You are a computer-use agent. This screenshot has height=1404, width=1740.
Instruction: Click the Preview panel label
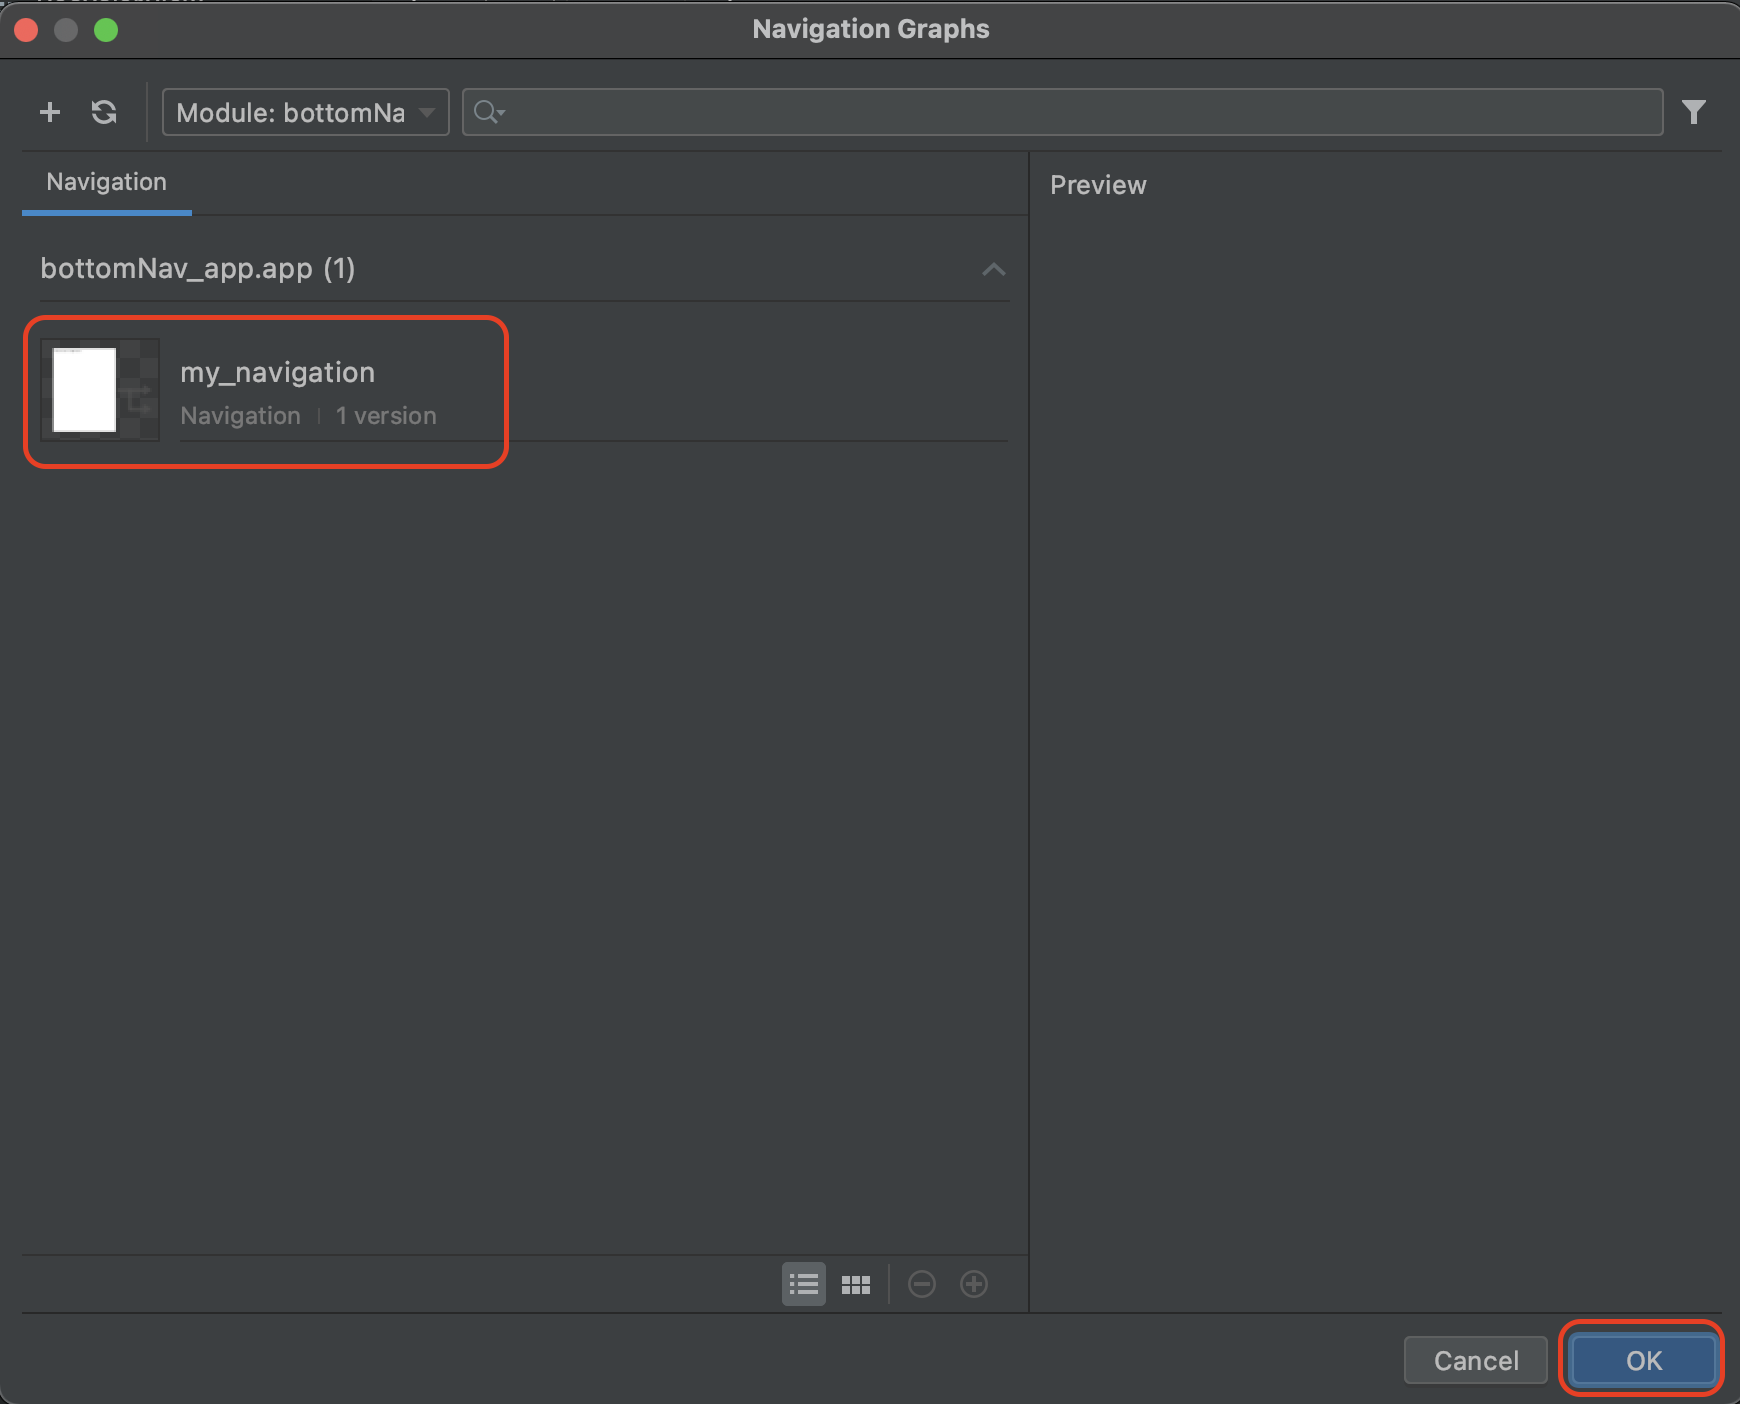tap(1098, 185)
